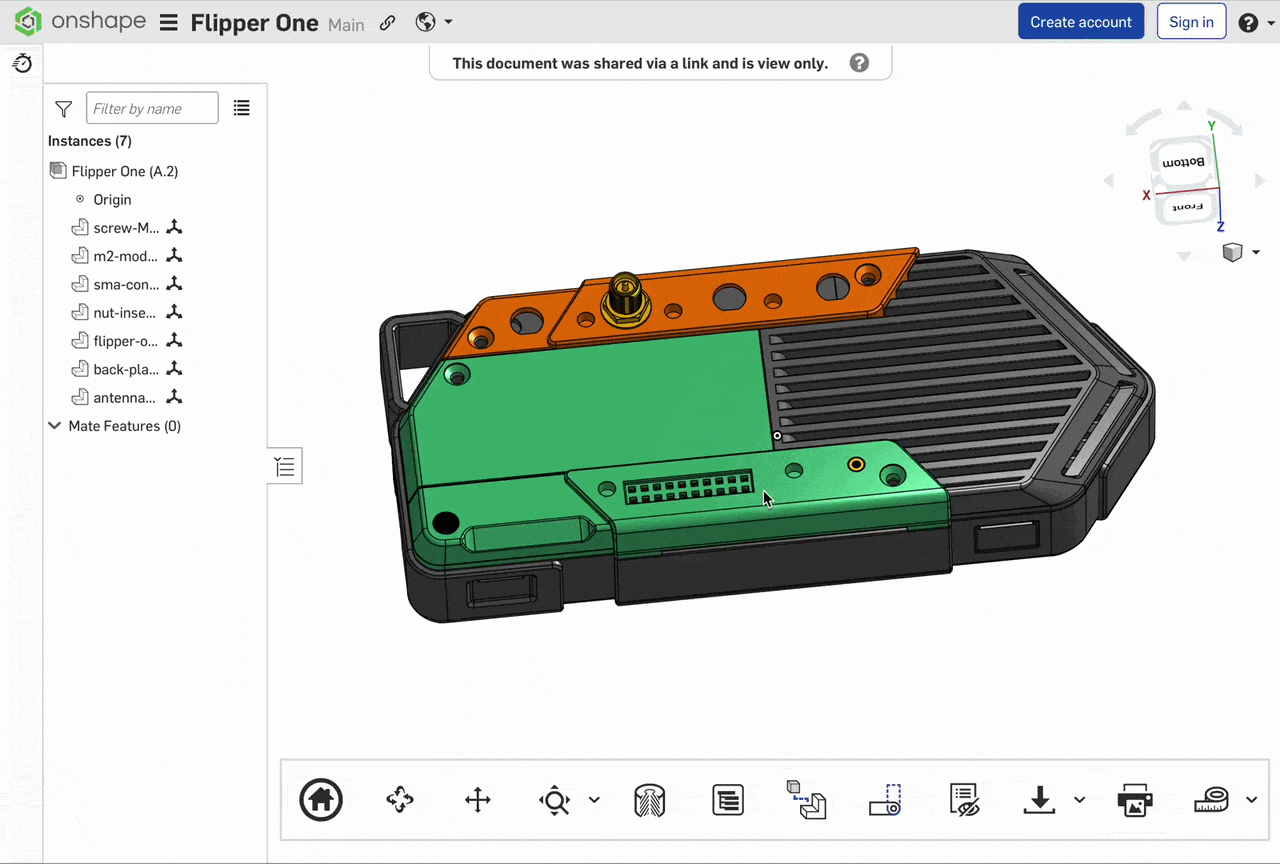Click the dashed-outline roller icon in the toolbar
This screenshot has height=864, width=1280.
pos(885,800)
